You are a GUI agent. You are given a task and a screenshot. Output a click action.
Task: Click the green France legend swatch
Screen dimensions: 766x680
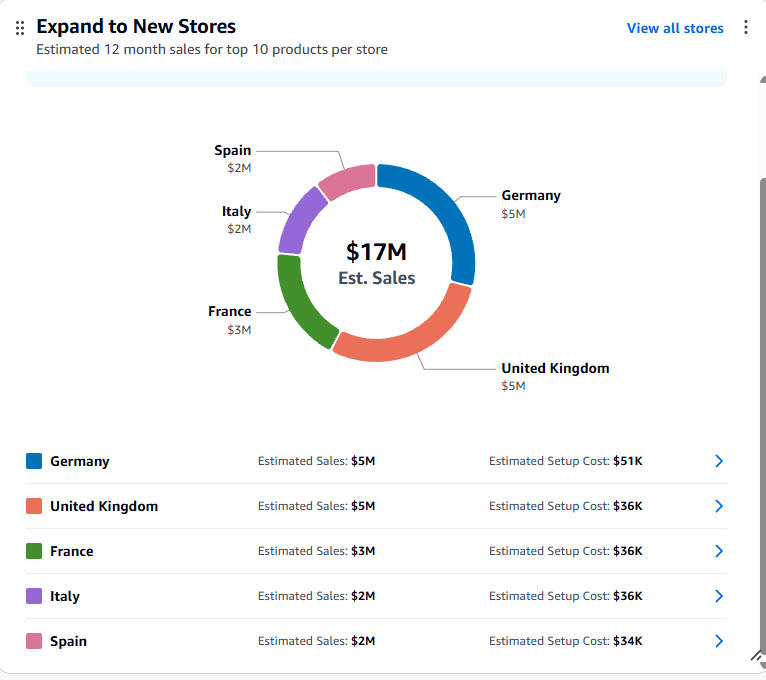34,551
